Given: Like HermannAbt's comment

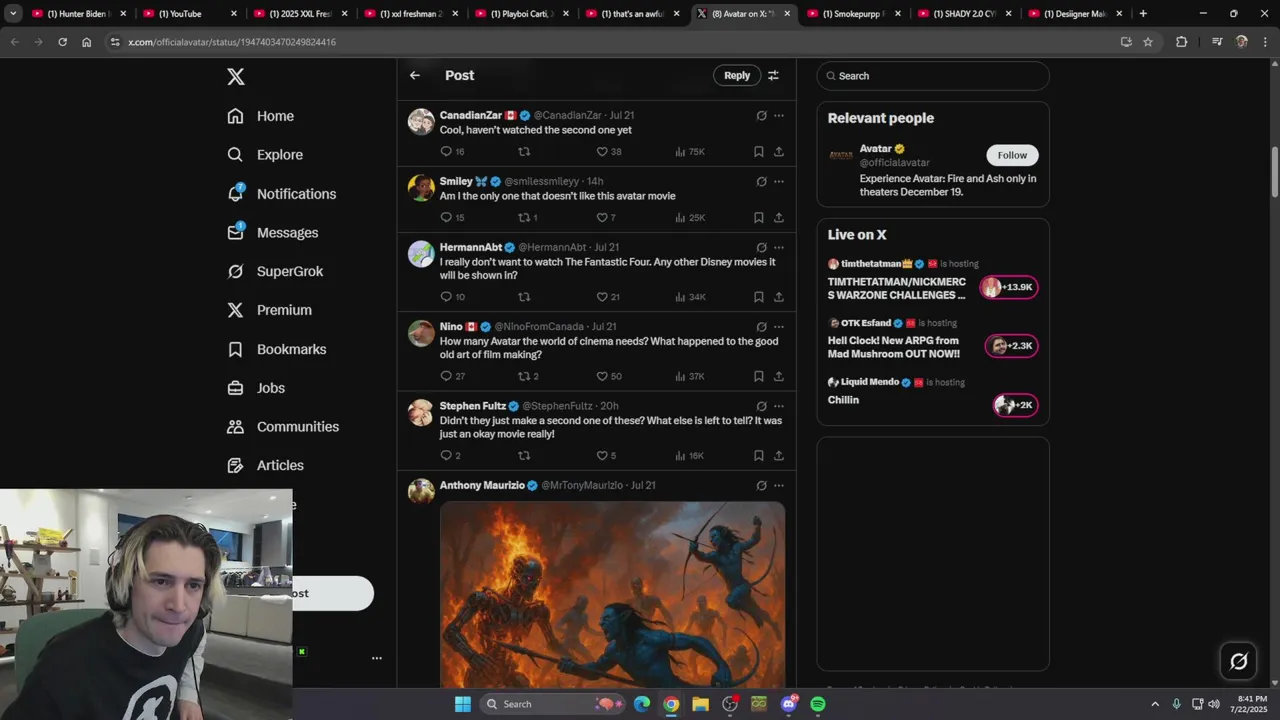Looking at the screenshot, I should pyautogui.click(x=602, y=297).
